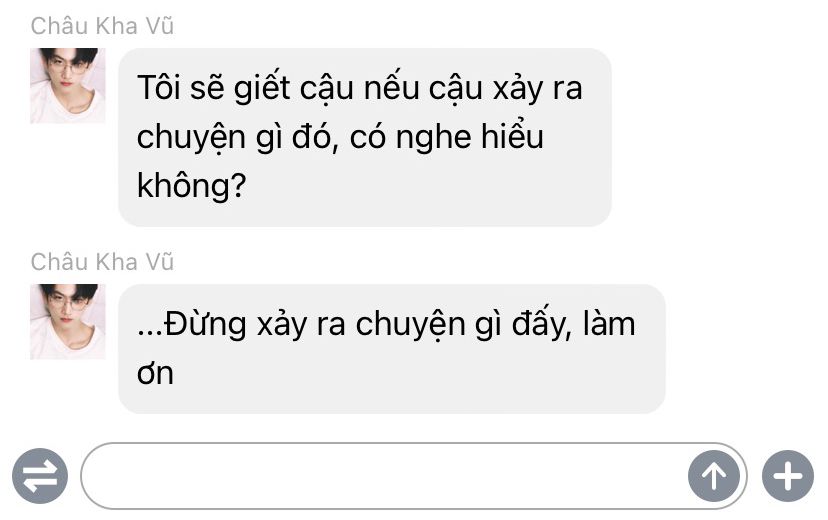Tap the swap arrows icon beside the input
This screenshot has height=520, width=828.
pyautogui.click(x=40, y=476)
